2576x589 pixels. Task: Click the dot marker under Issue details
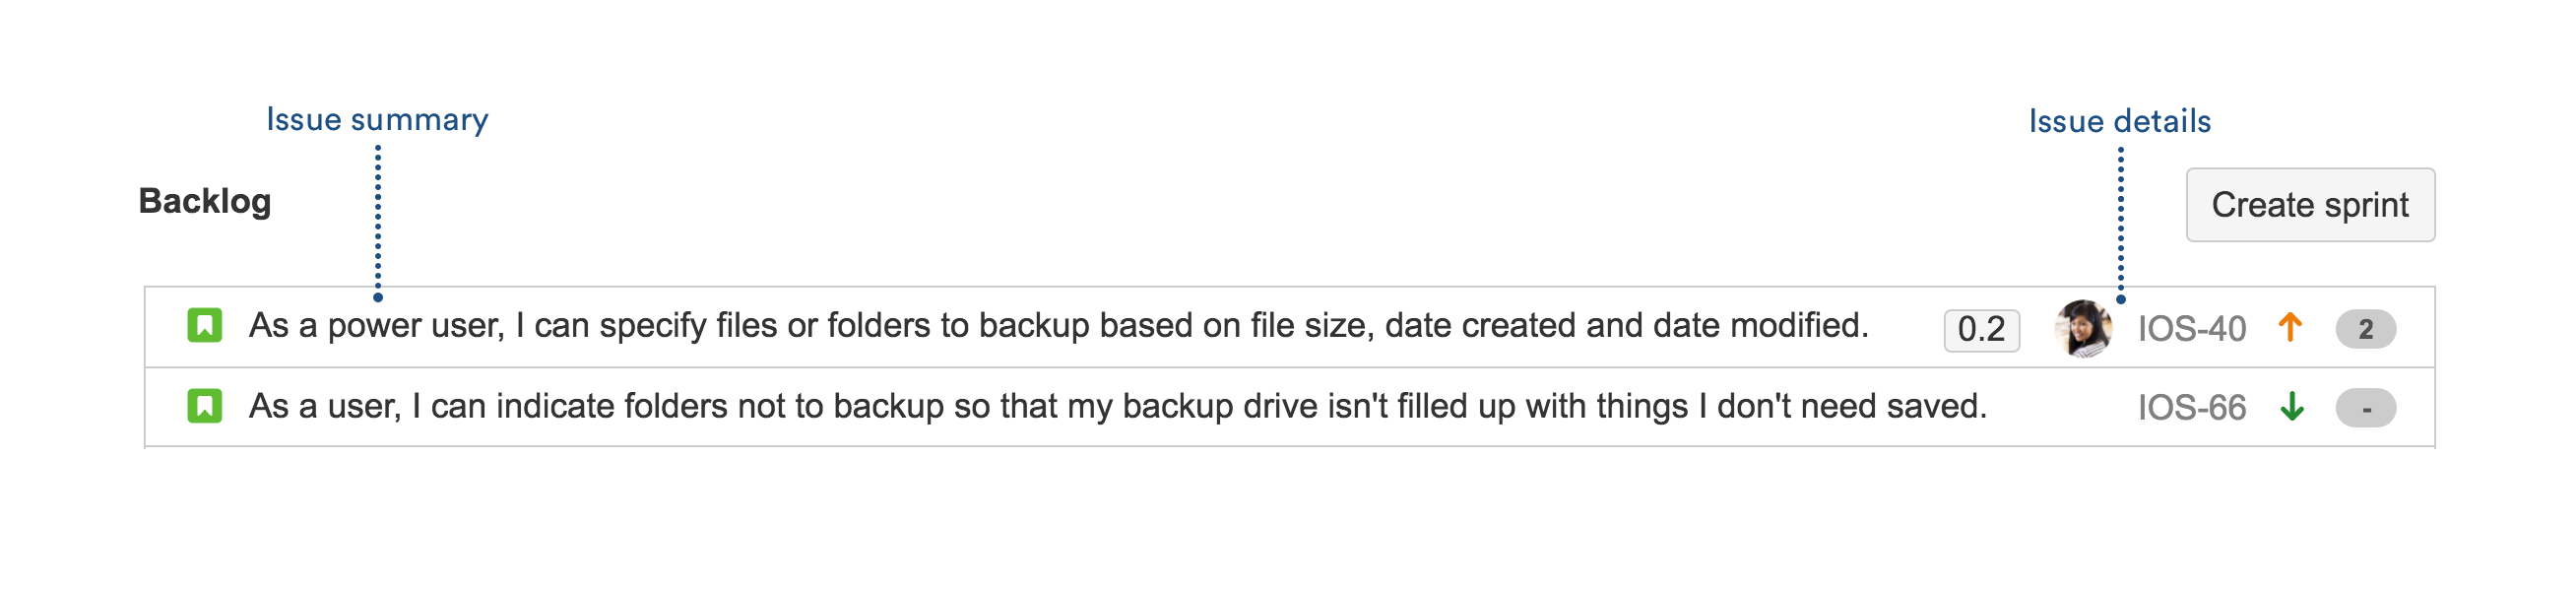2121,299
